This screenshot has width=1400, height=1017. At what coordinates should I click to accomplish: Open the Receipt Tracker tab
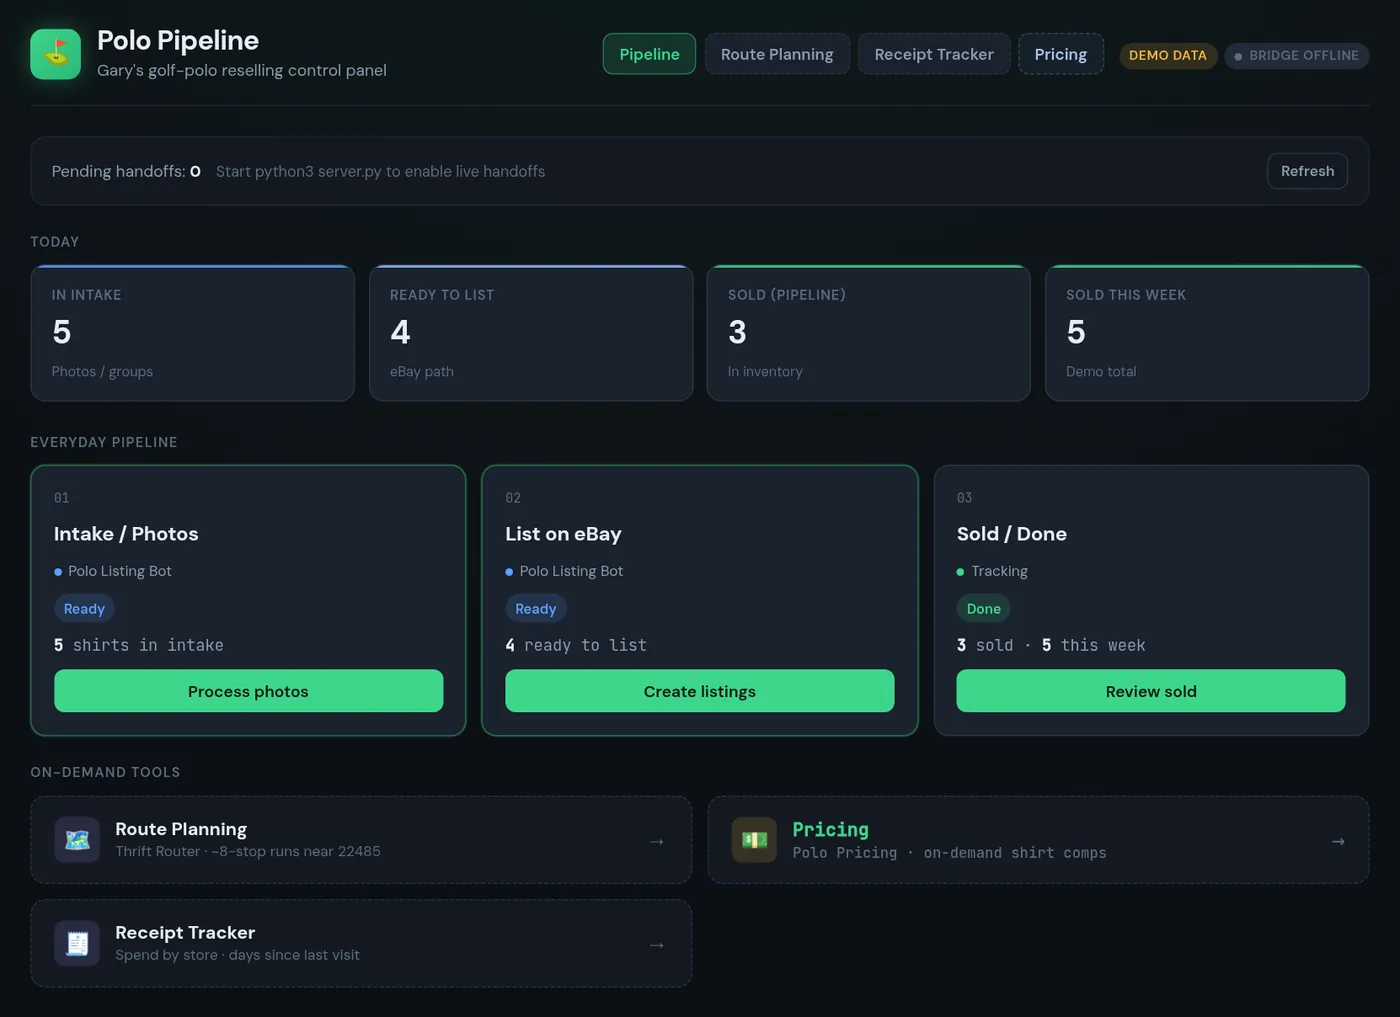click(x=934, y=54)
